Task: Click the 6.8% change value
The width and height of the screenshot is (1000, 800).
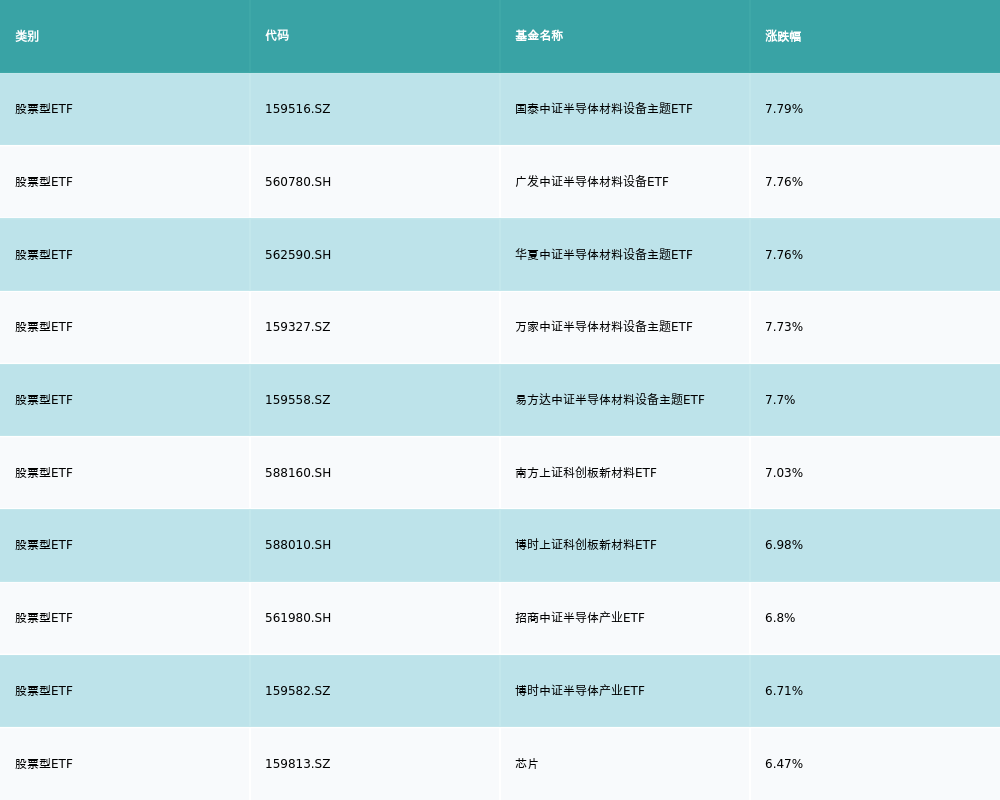Action: point(780,618)
